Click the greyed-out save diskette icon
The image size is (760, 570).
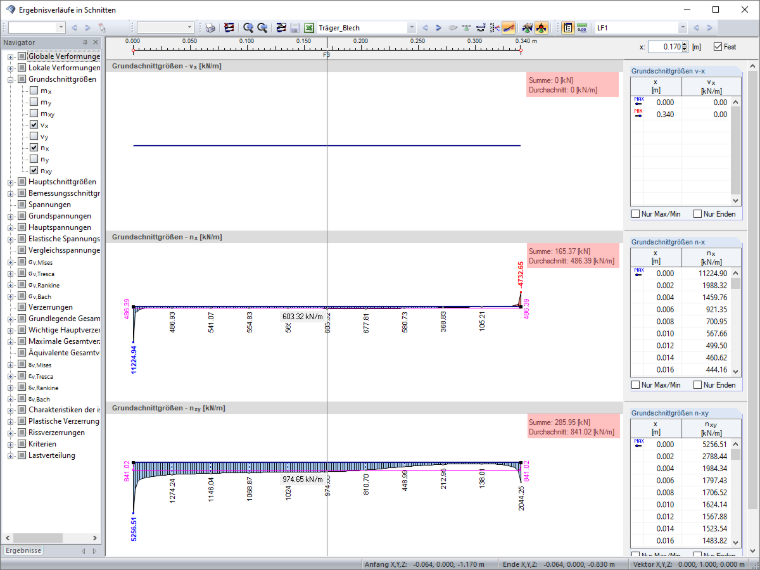pos(295,28)
